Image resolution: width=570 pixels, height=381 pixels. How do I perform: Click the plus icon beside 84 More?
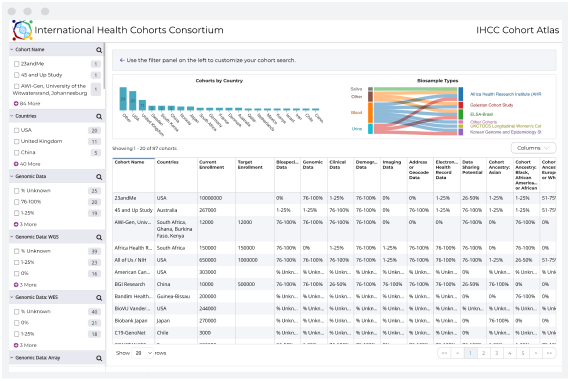16,104
